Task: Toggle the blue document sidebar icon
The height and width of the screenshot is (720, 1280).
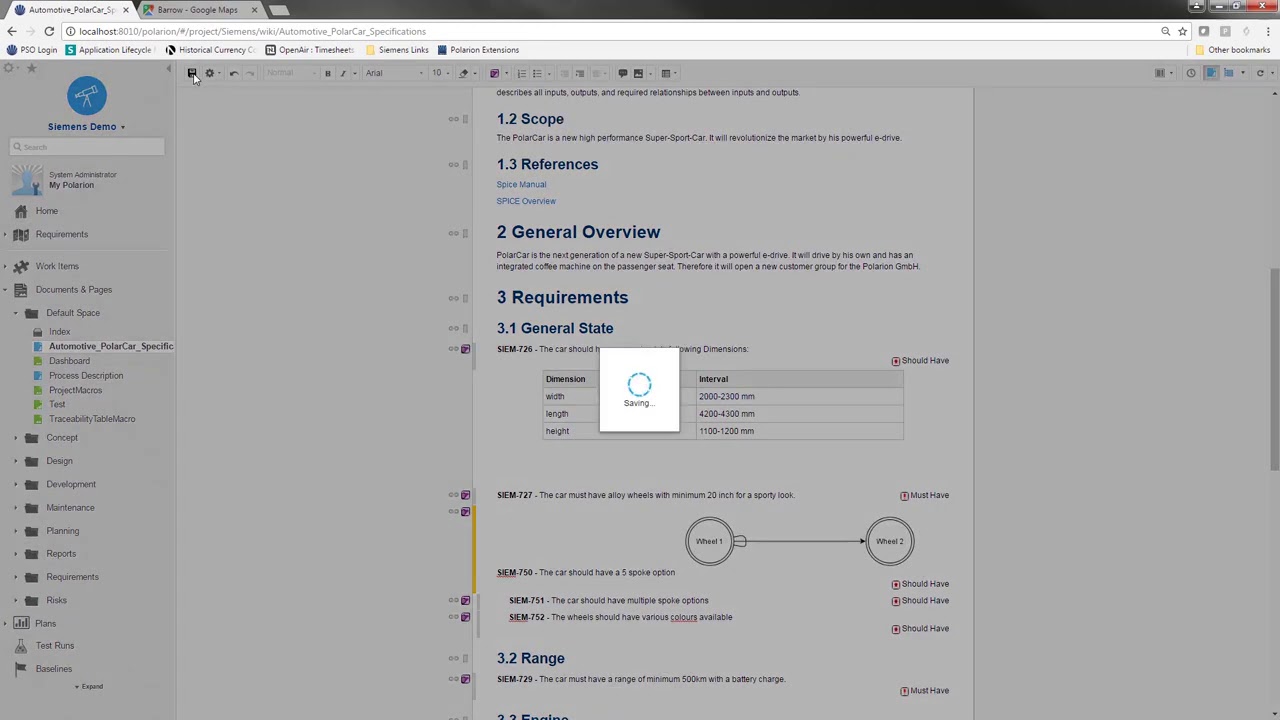Action: 1211,73
